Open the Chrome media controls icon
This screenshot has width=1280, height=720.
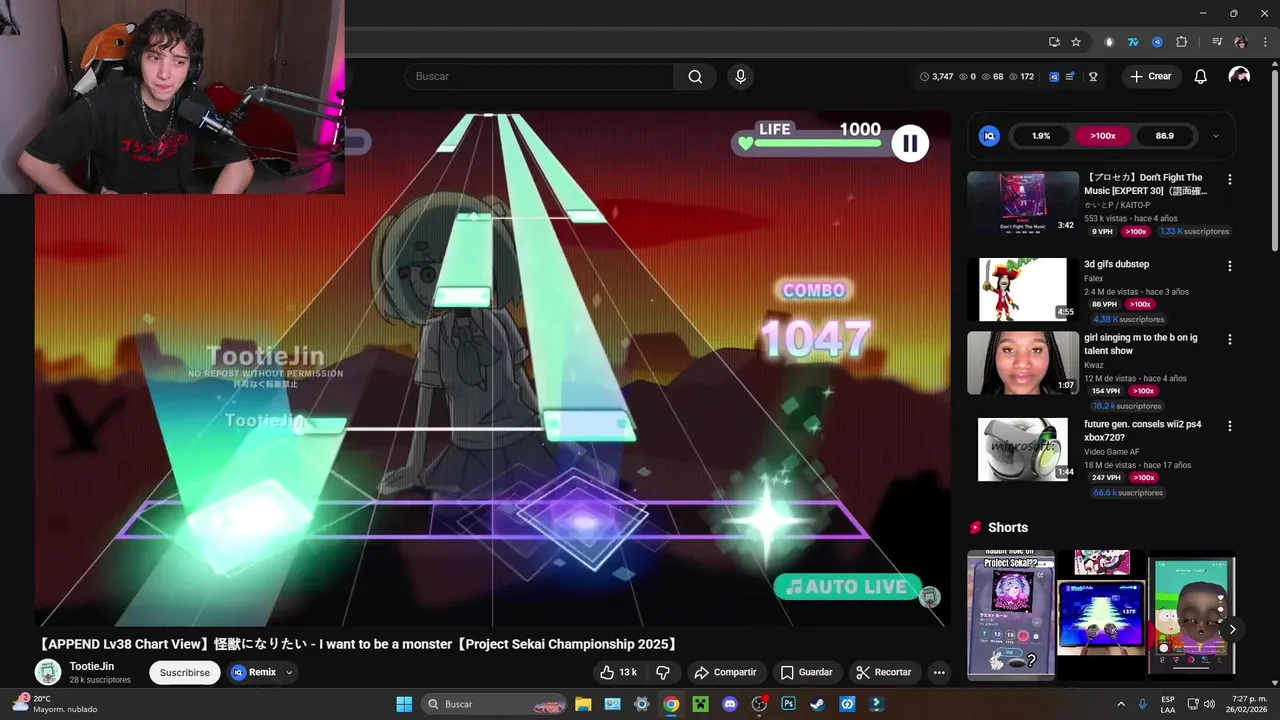click(x=1217, y=42)
